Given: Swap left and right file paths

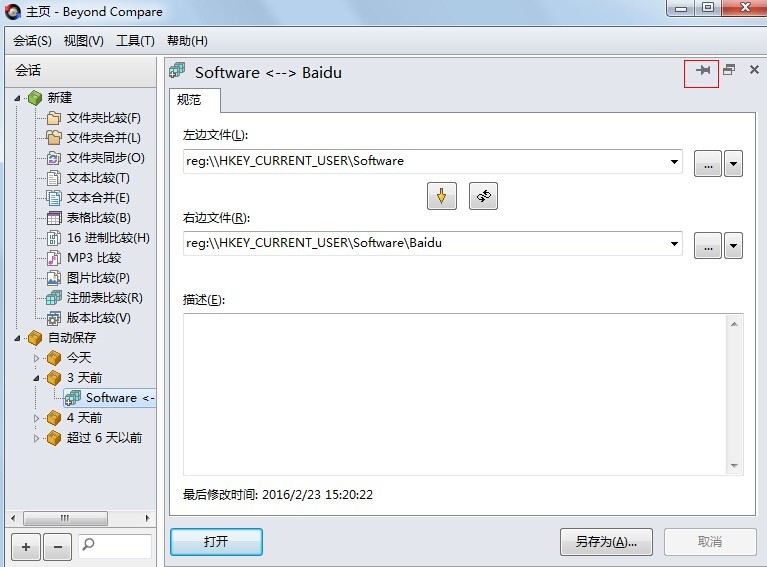Looking at the screenshot, I should click(x=483, y=196).
